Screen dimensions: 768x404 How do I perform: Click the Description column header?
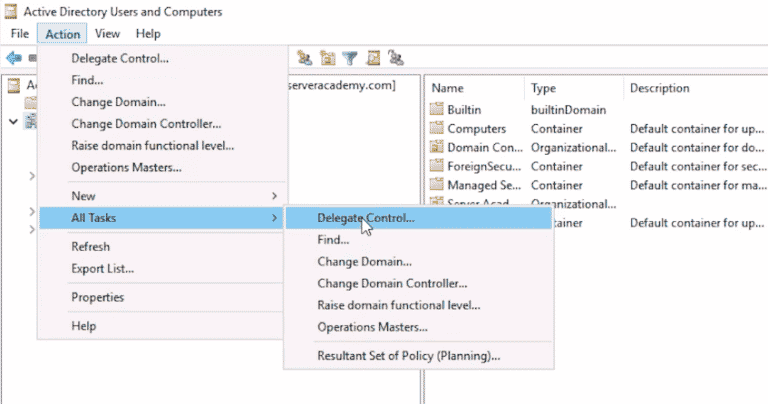tap(659, 88)
